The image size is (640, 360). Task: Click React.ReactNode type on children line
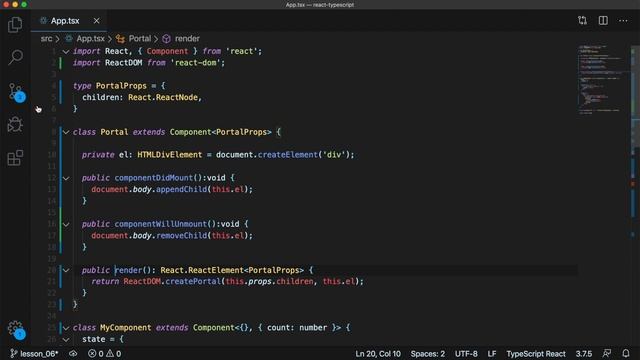(163, 97)
